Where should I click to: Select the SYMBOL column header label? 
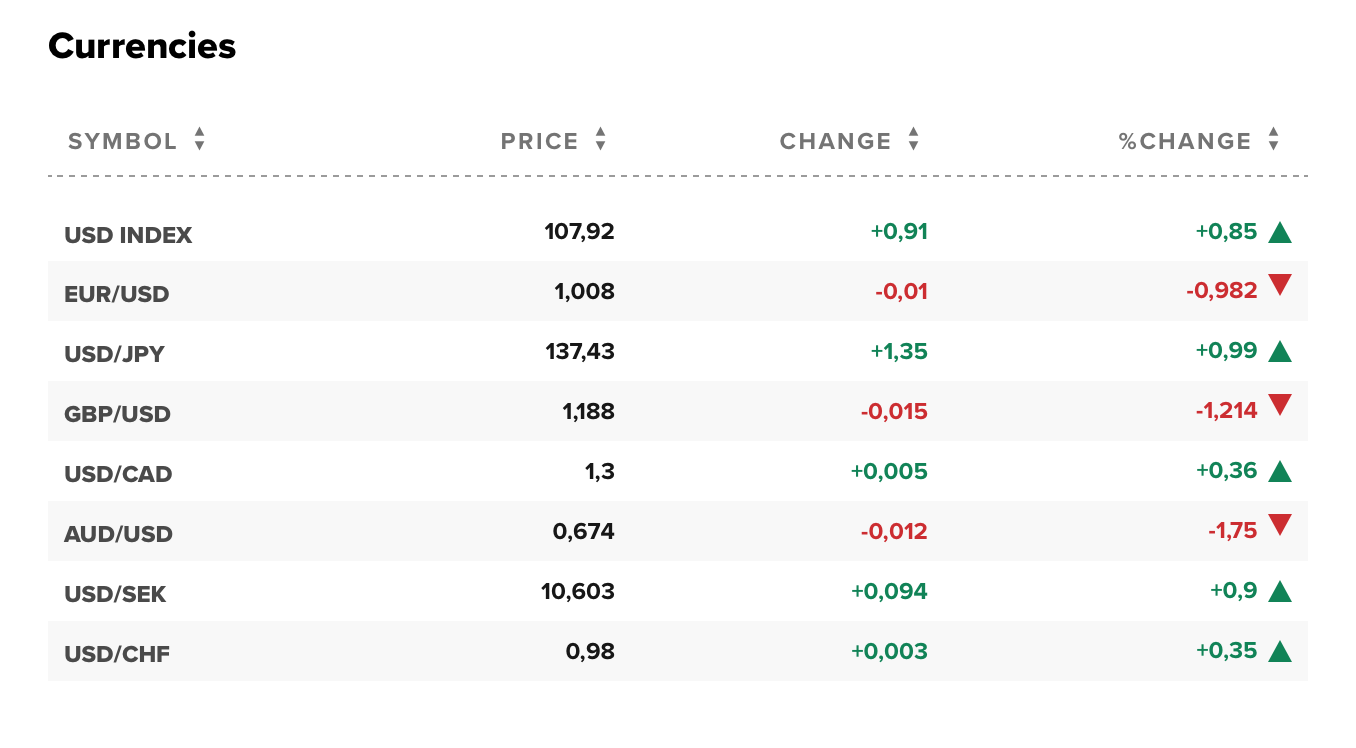(122, 141)
